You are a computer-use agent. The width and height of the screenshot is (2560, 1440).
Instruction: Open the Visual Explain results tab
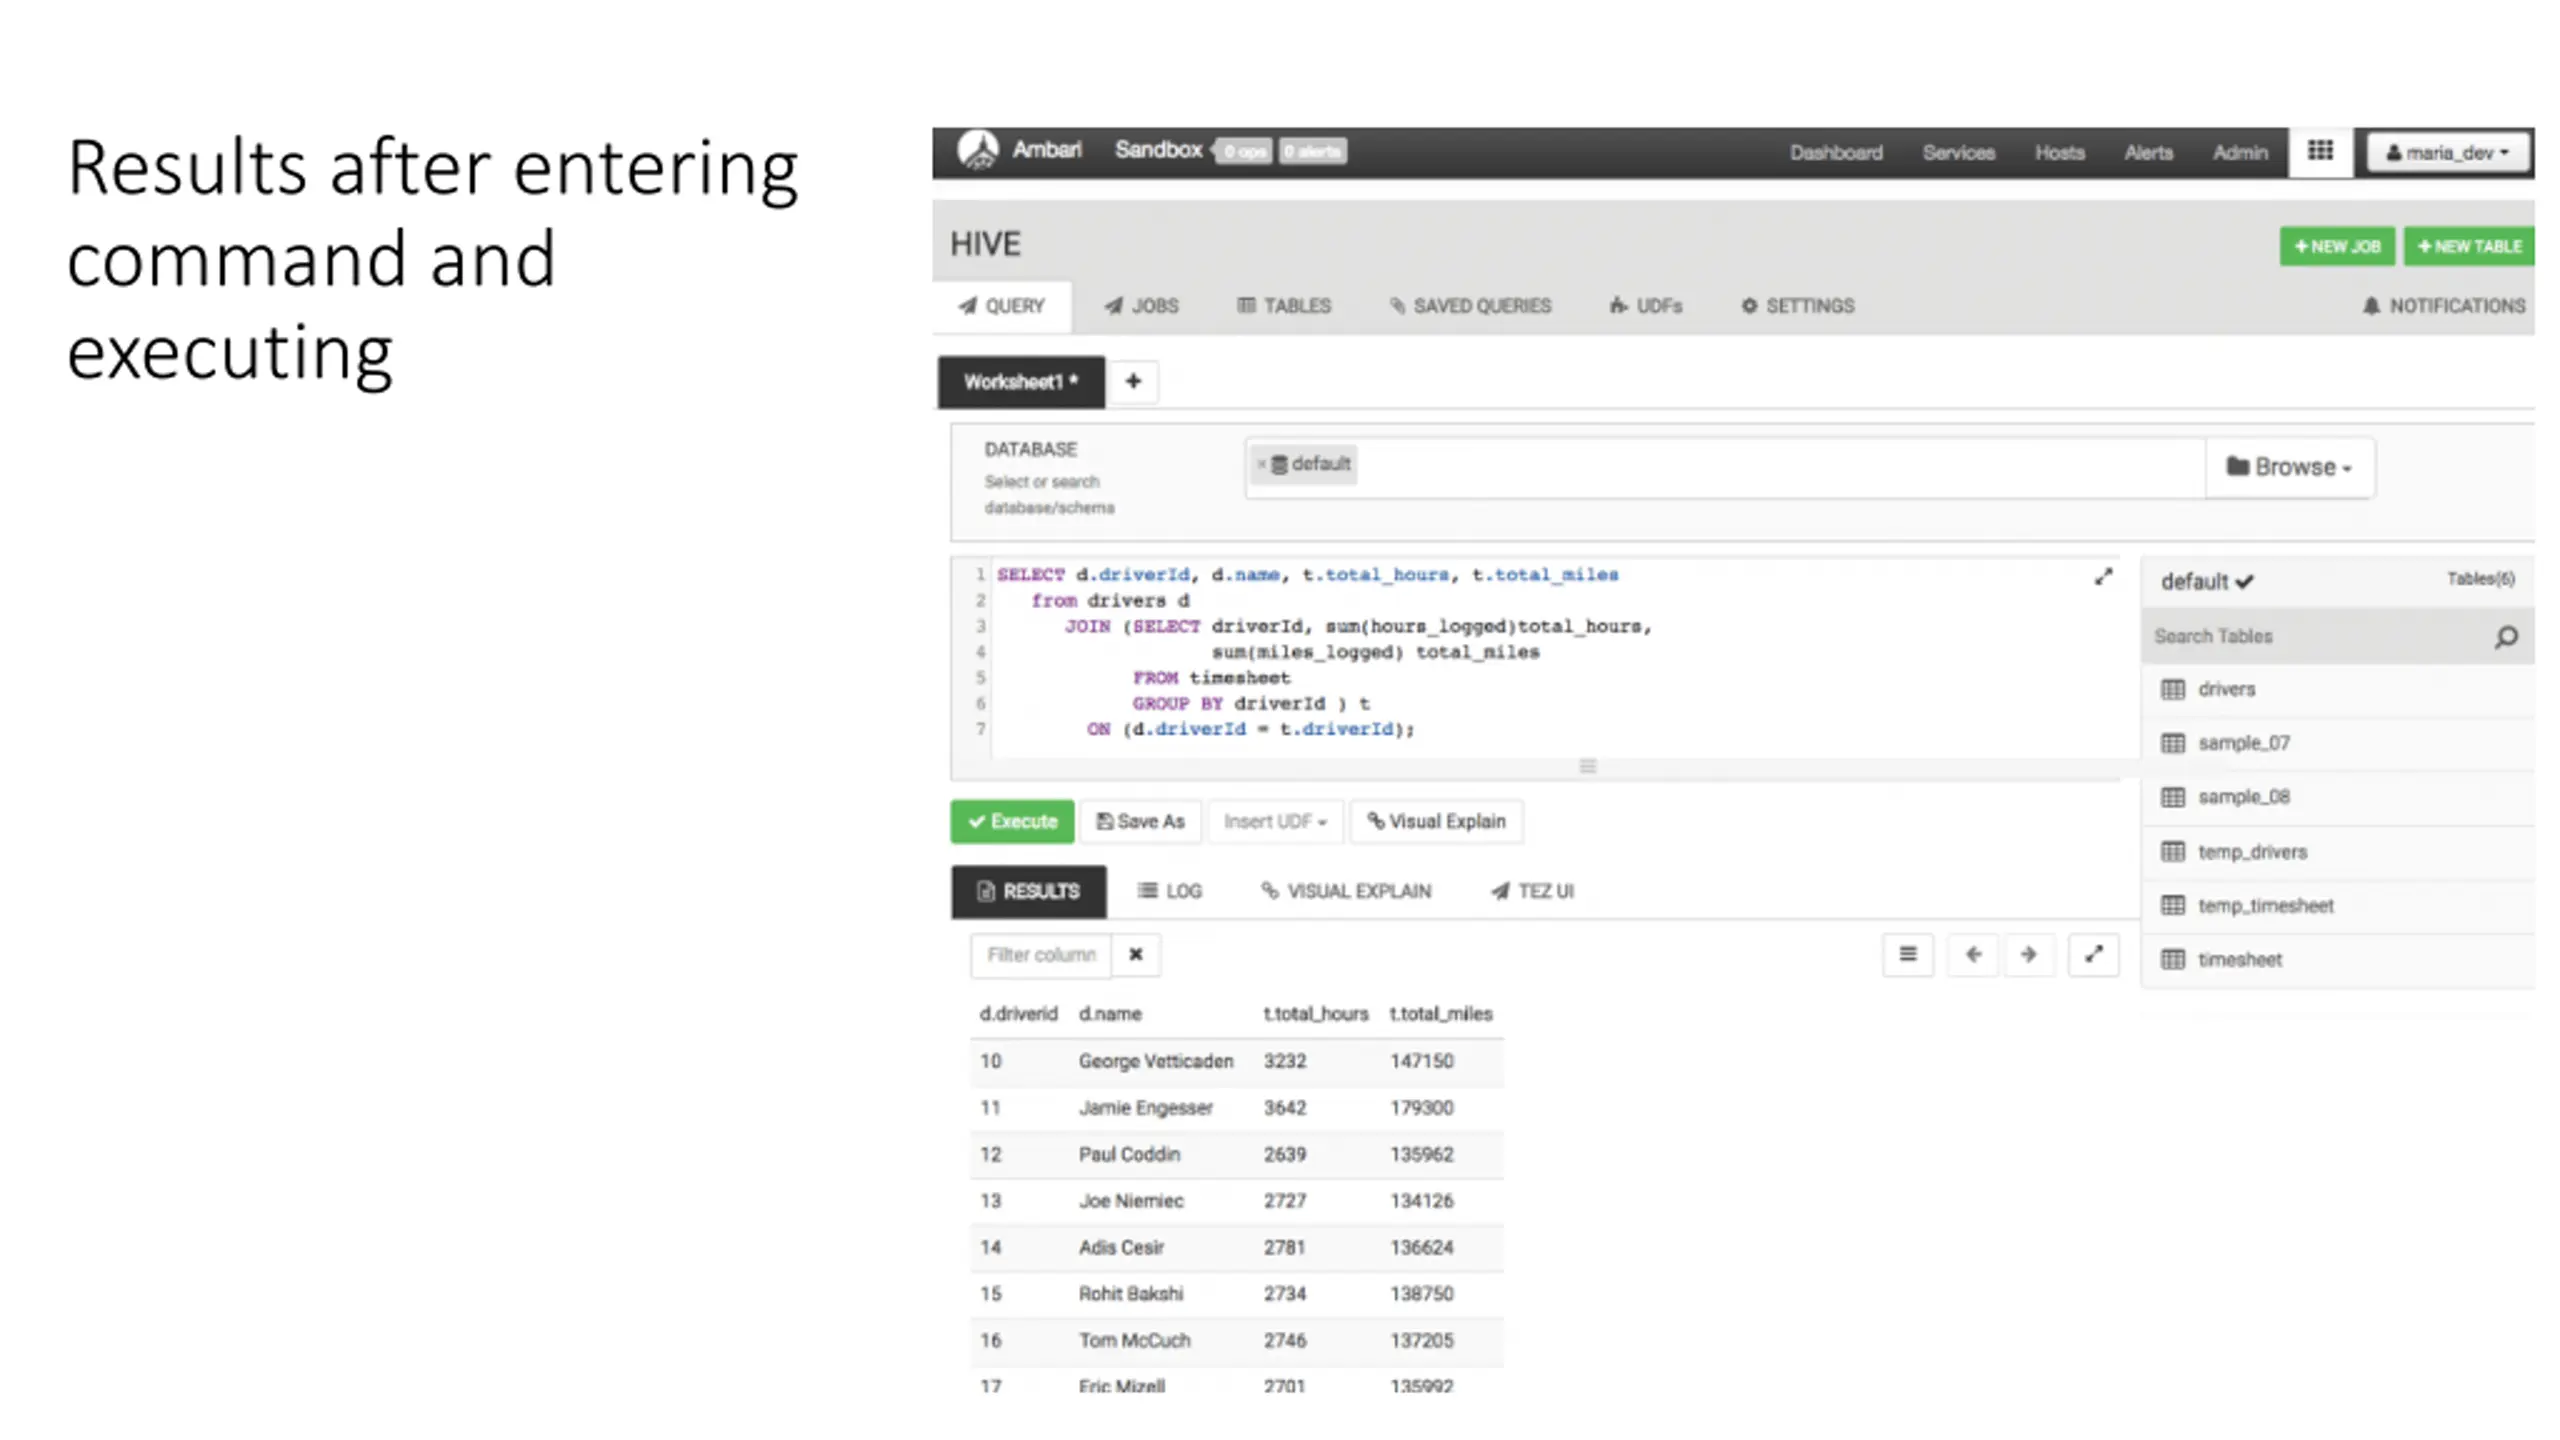(1346, 891)
